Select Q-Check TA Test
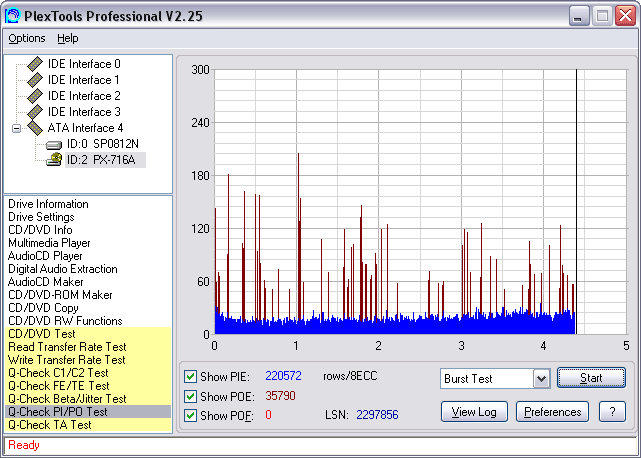641x458 pixels. coord(88,425)
